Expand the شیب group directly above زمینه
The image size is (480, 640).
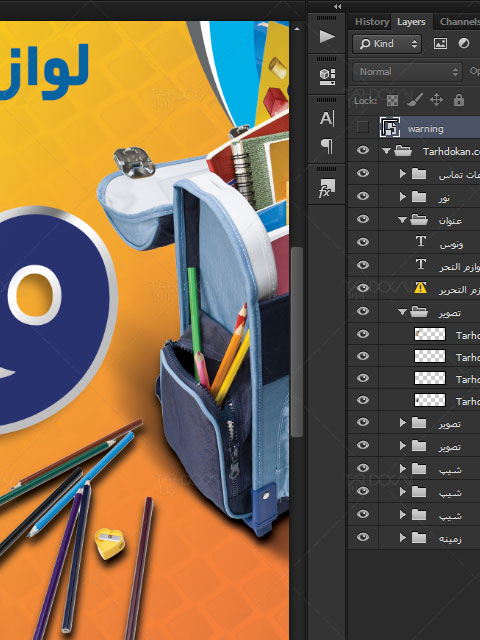(402, 515)
